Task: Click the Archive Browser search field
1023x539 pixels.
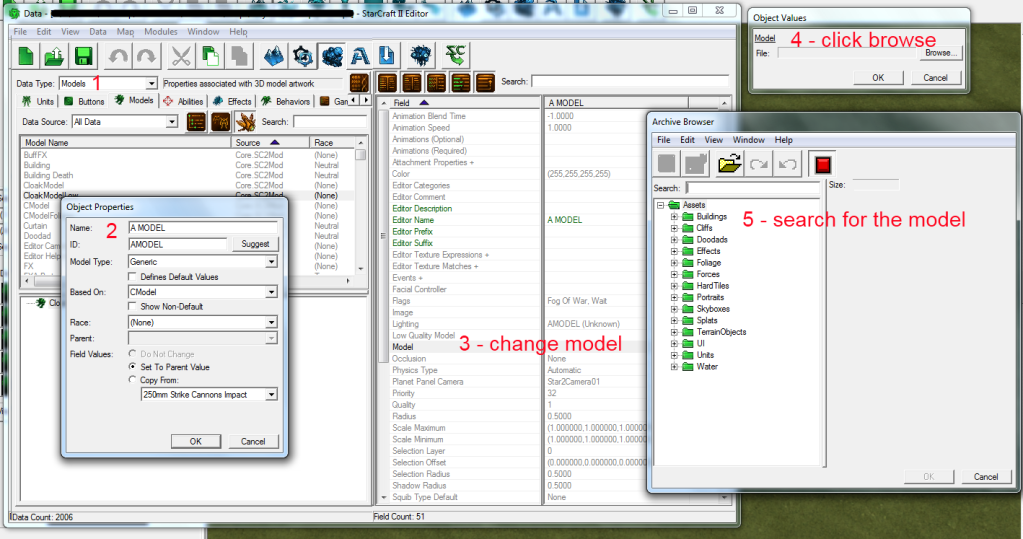Action: point(753,188)
